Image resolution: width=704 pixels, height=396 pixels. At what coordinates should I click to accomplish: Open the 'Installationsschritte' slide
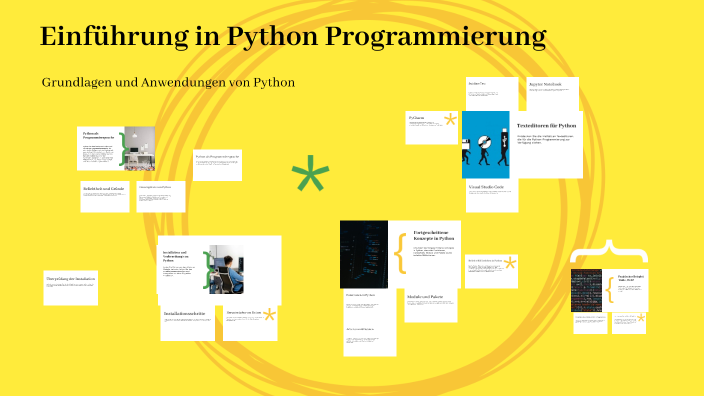[188, 323]
